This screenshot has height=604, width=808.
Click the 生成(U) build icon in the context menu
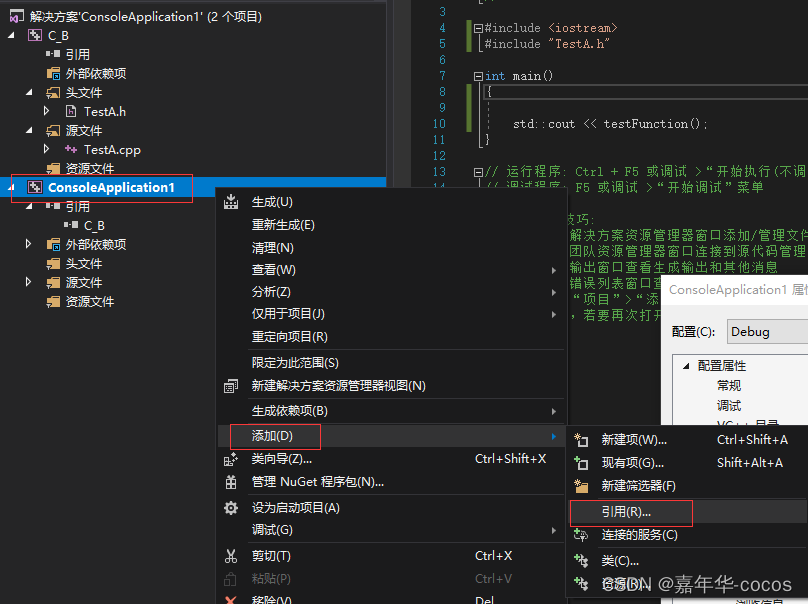tap(231, 202)
